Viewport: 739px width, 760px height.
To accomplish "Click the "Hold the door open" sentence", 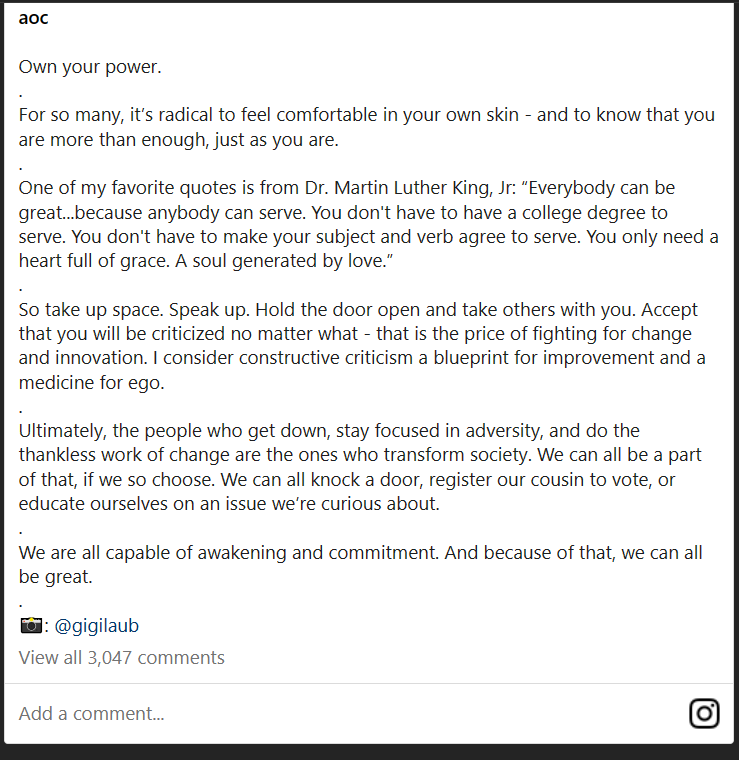I will [x=330, y=309].
